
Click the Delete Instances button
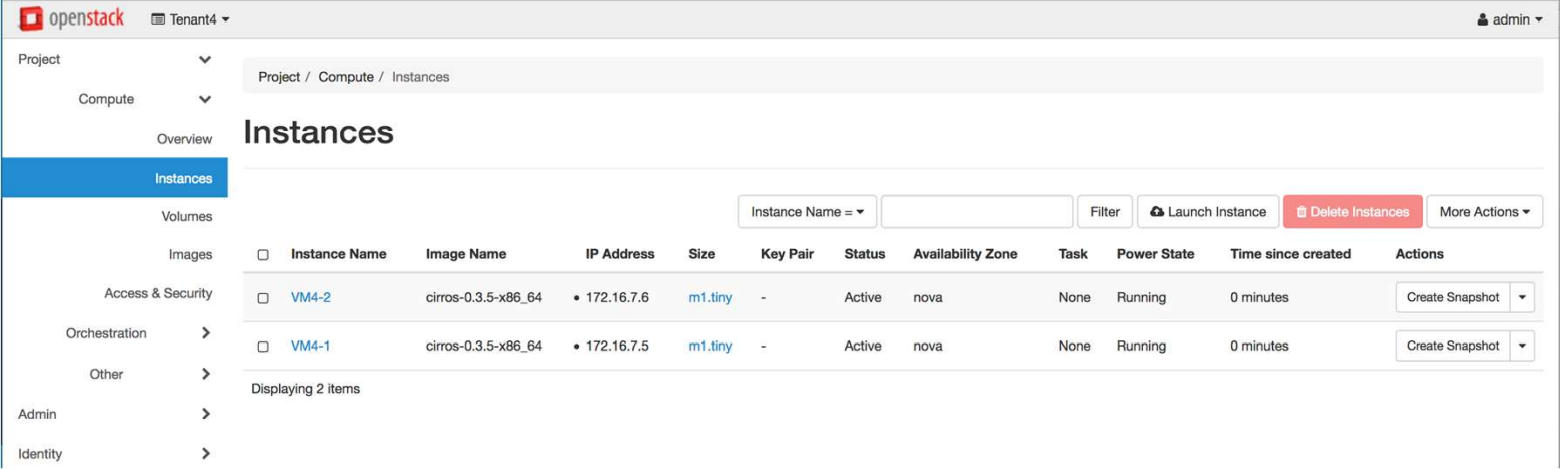pos(1352,212)
